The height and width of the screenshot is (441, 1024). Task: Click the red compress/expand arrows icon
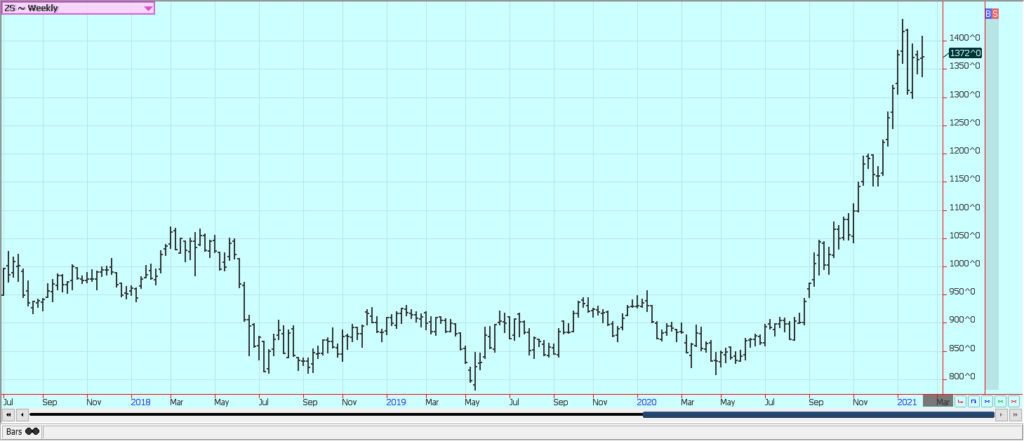tap(1014, 401)
